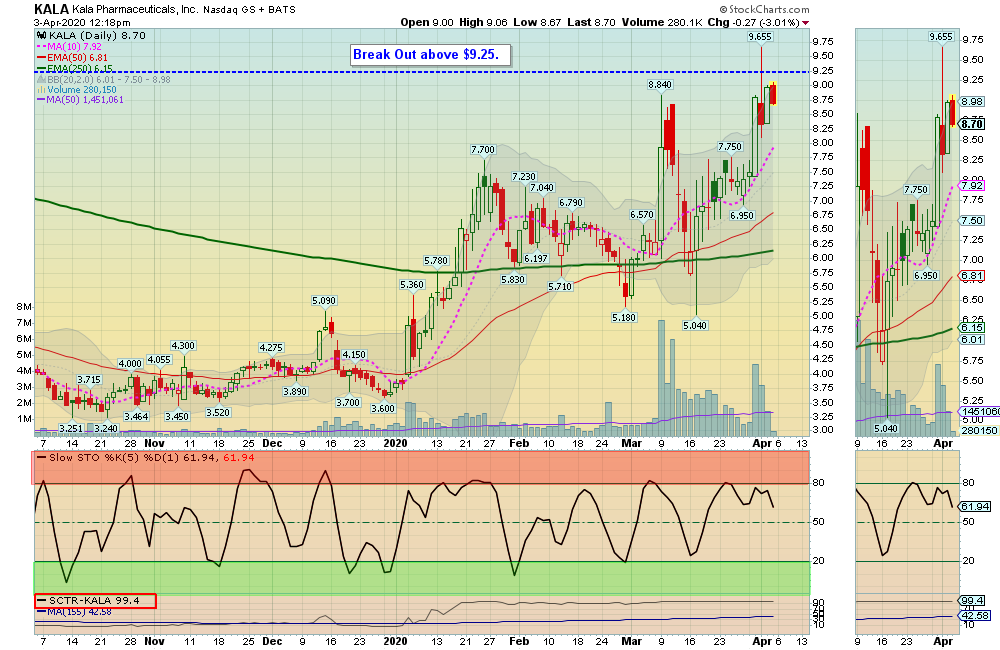Click the 5.360 price label
Viewport: 1000px width, 650px height.
[x=412, y=285]
